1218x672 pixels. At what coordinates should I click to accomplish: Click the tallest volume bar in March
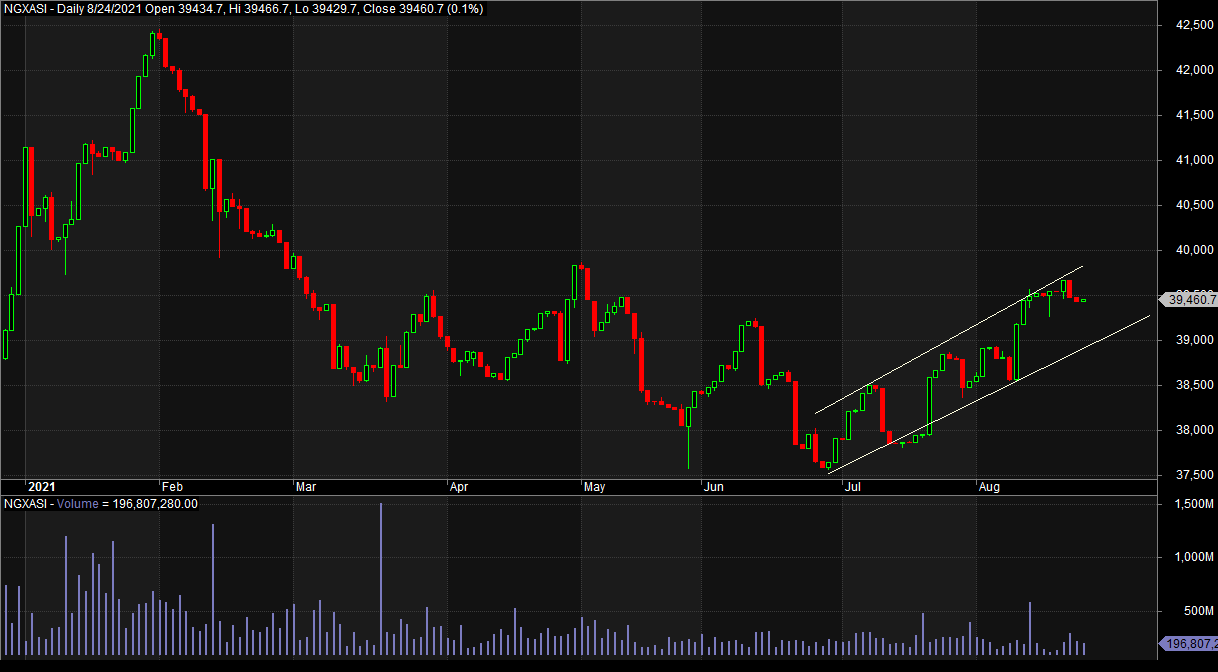coord(381,580)
